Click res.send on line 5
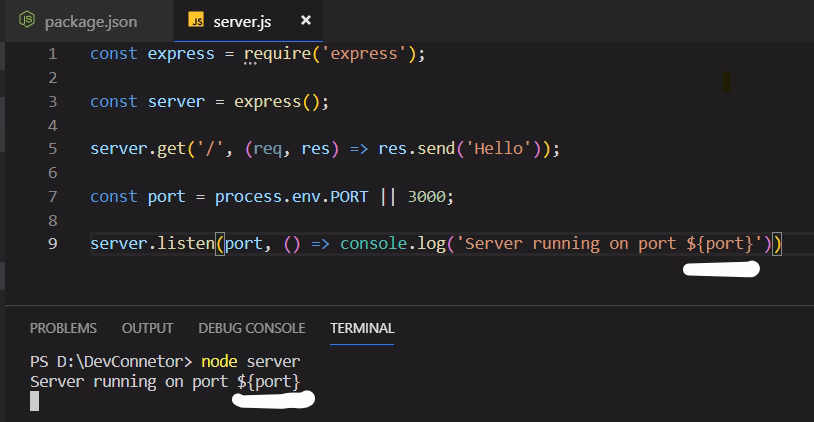This screenshot has height=422, width=814. pos(417,149)
